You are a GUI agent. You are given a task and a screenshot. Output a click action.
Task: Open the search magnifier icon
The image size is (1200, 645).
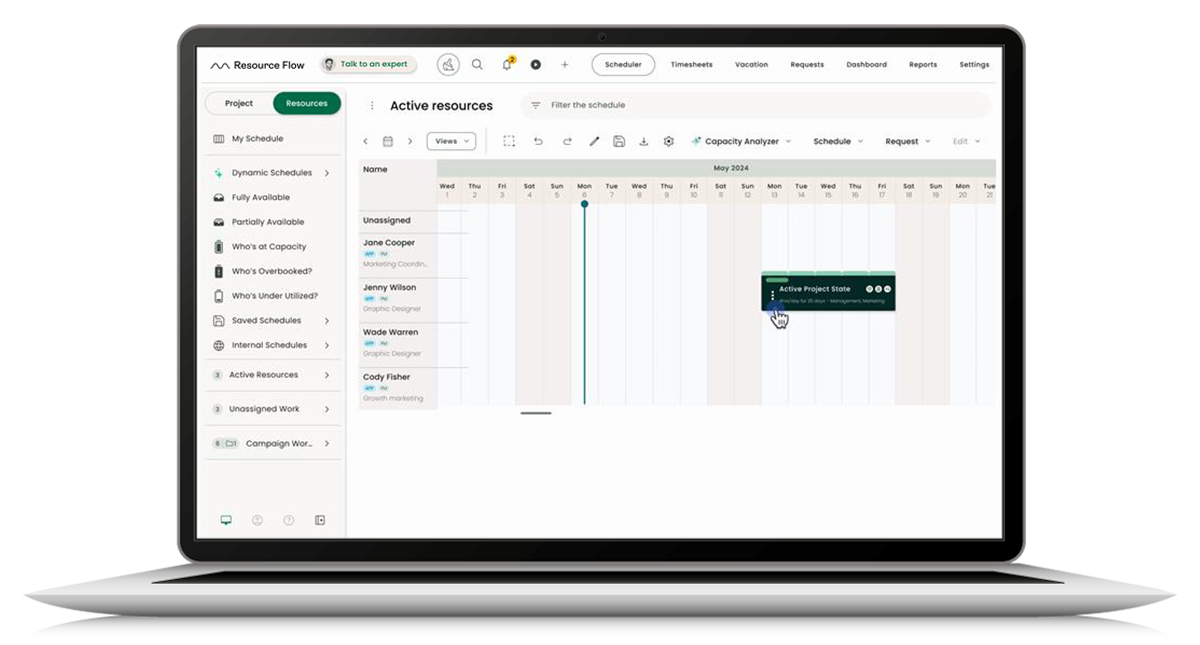tap(477, 64)
